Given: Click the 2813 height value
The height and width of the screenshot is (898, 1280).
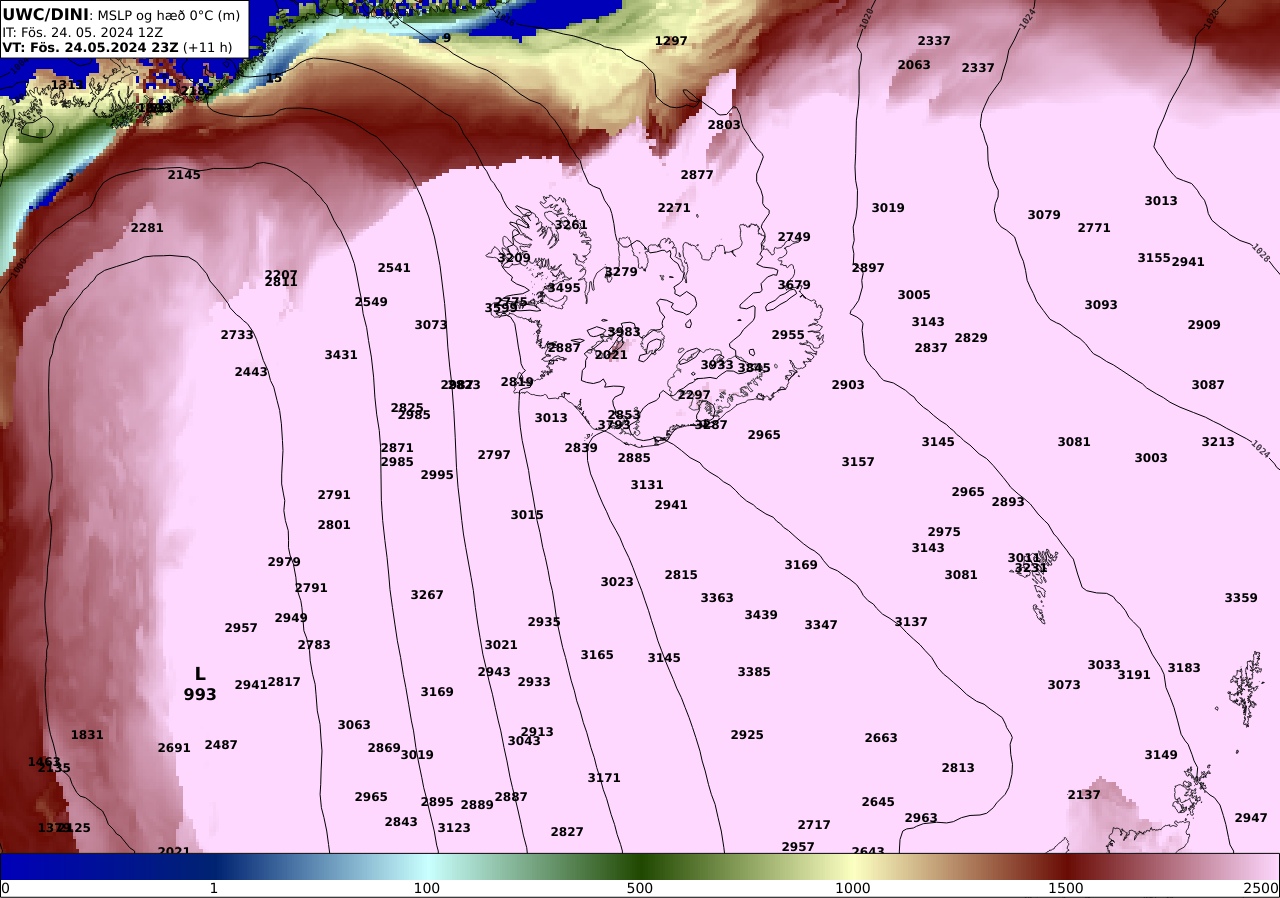Looking at the screenshot, I should (x=958, y=768).
